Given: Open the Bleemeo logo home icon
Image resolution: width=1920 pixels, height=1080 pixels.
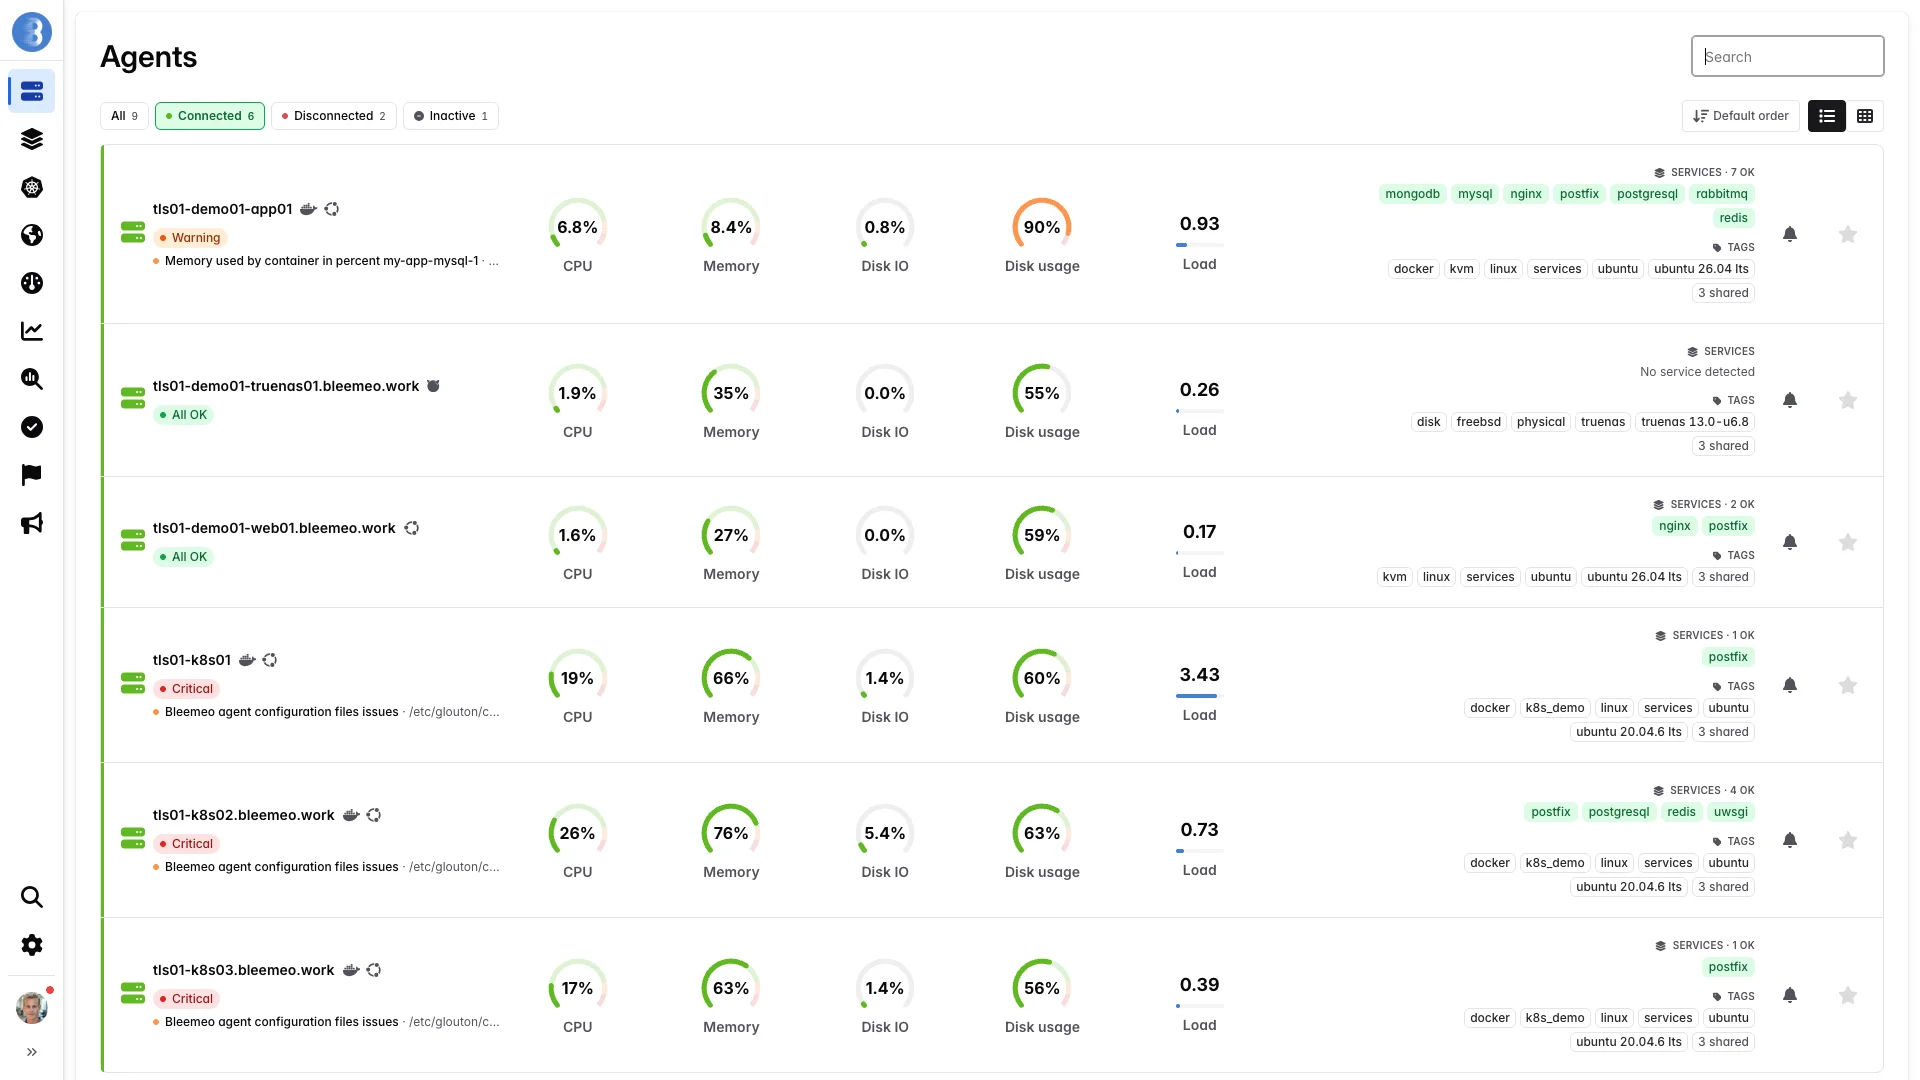Looking at the screenshot, I should (x=32, y=32).
